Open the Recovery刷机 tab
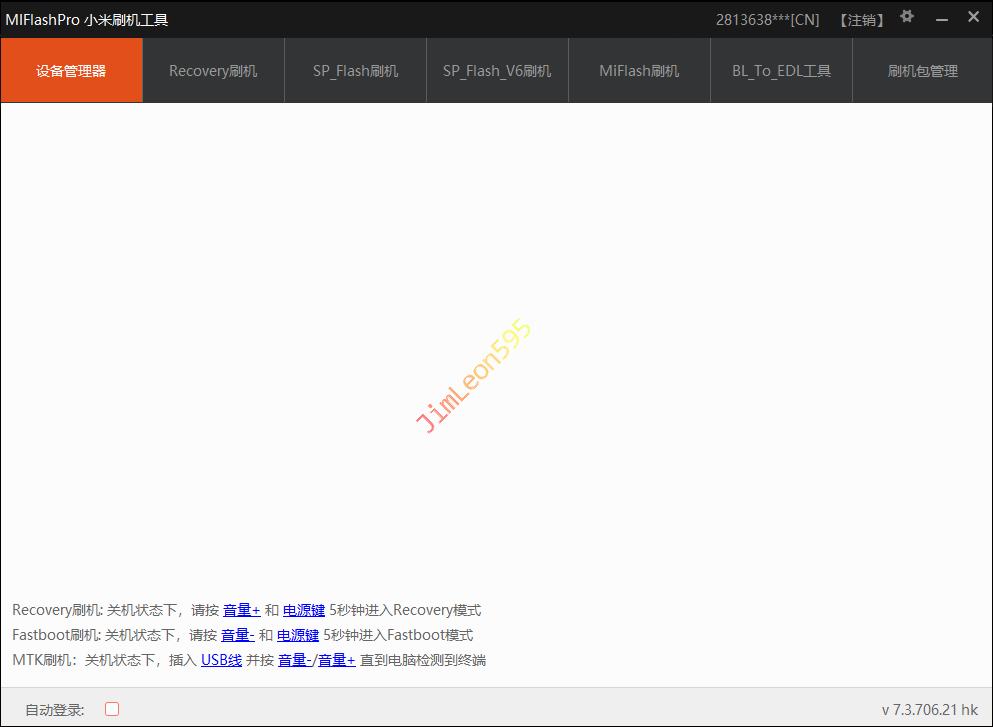993x727 pixels. coord(213,71)
